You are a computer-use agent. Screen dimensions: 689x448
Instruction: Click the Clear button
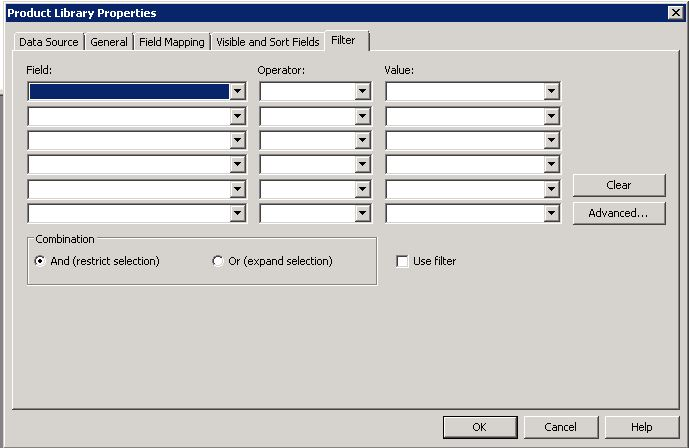coord(618,185)
